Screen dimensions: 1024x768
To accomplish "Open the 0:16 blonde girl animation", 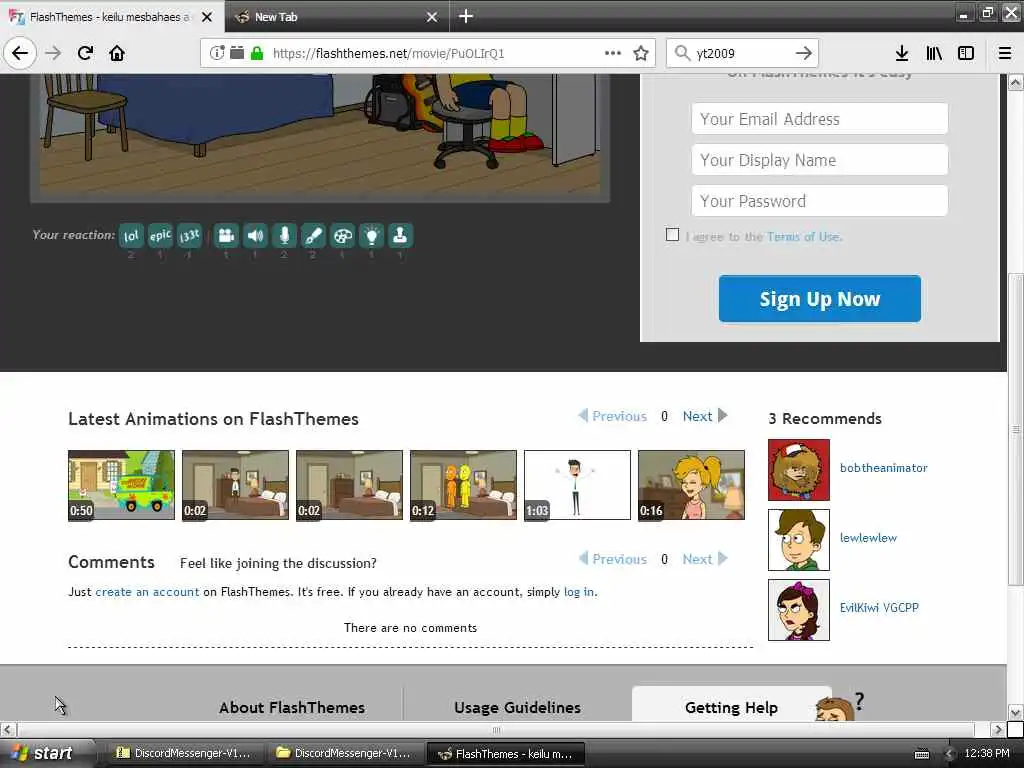I will point(691,485).
